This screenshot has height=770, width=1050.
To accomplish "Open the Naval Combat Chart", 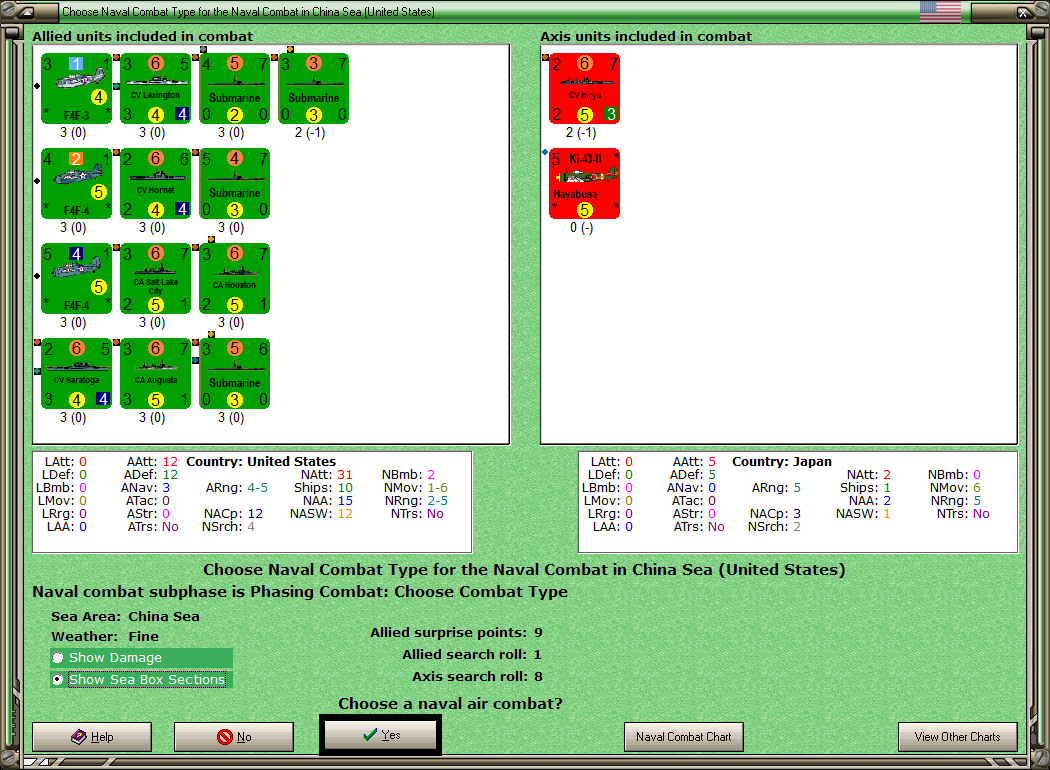I will (684, 737).
